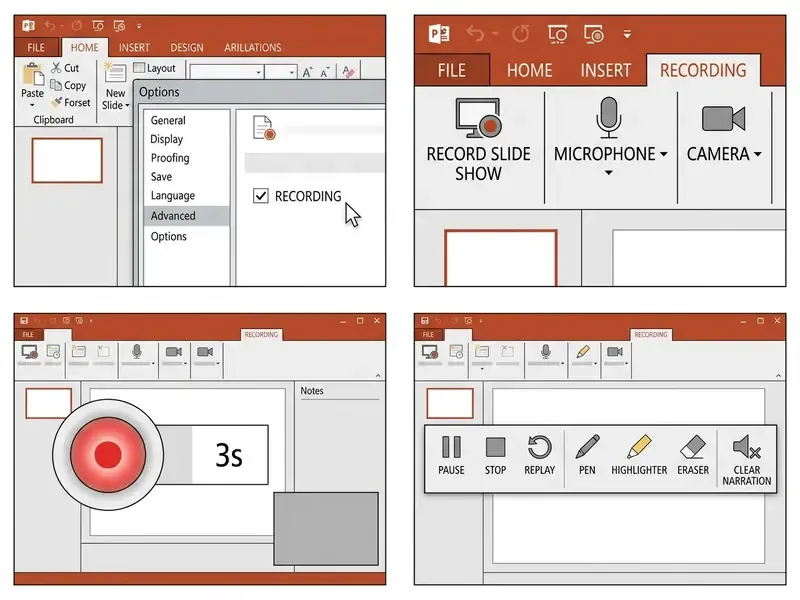Click Start From Beginning icon, top-right title bar
Screen dimensions: 800x600
(x=557, y=34)
